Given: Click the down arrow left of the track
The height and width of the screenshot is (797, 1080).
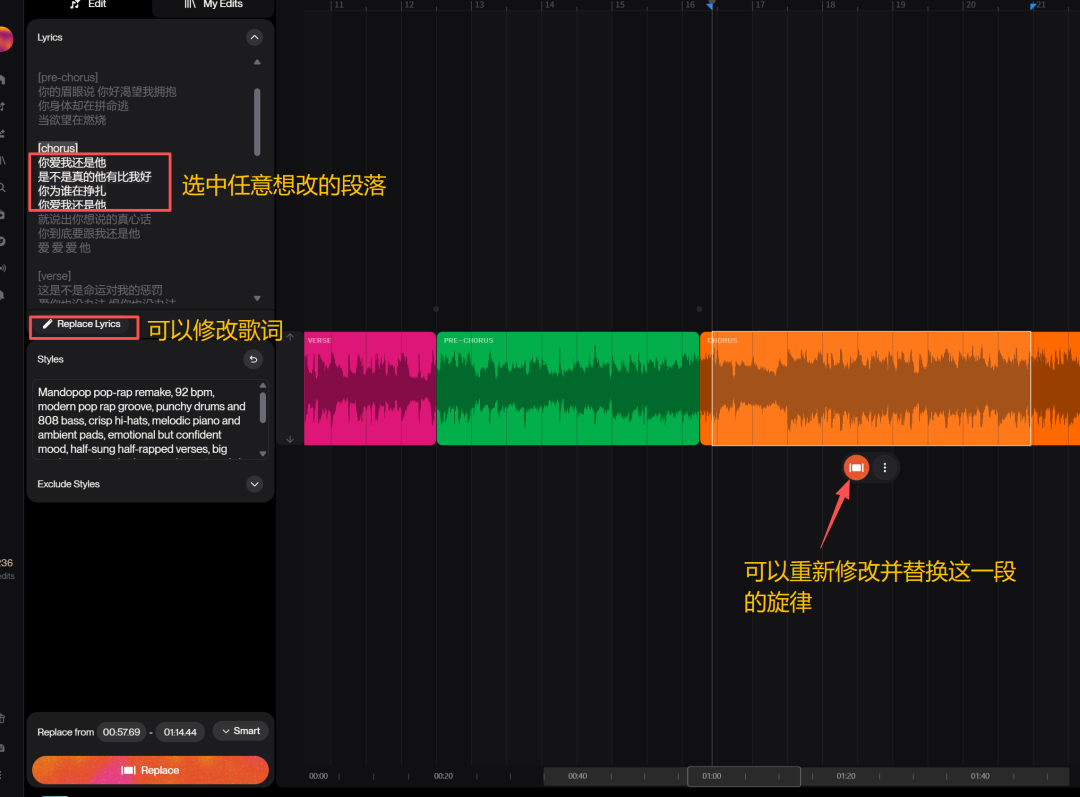Looking at the screenshot, I should 290,439.
